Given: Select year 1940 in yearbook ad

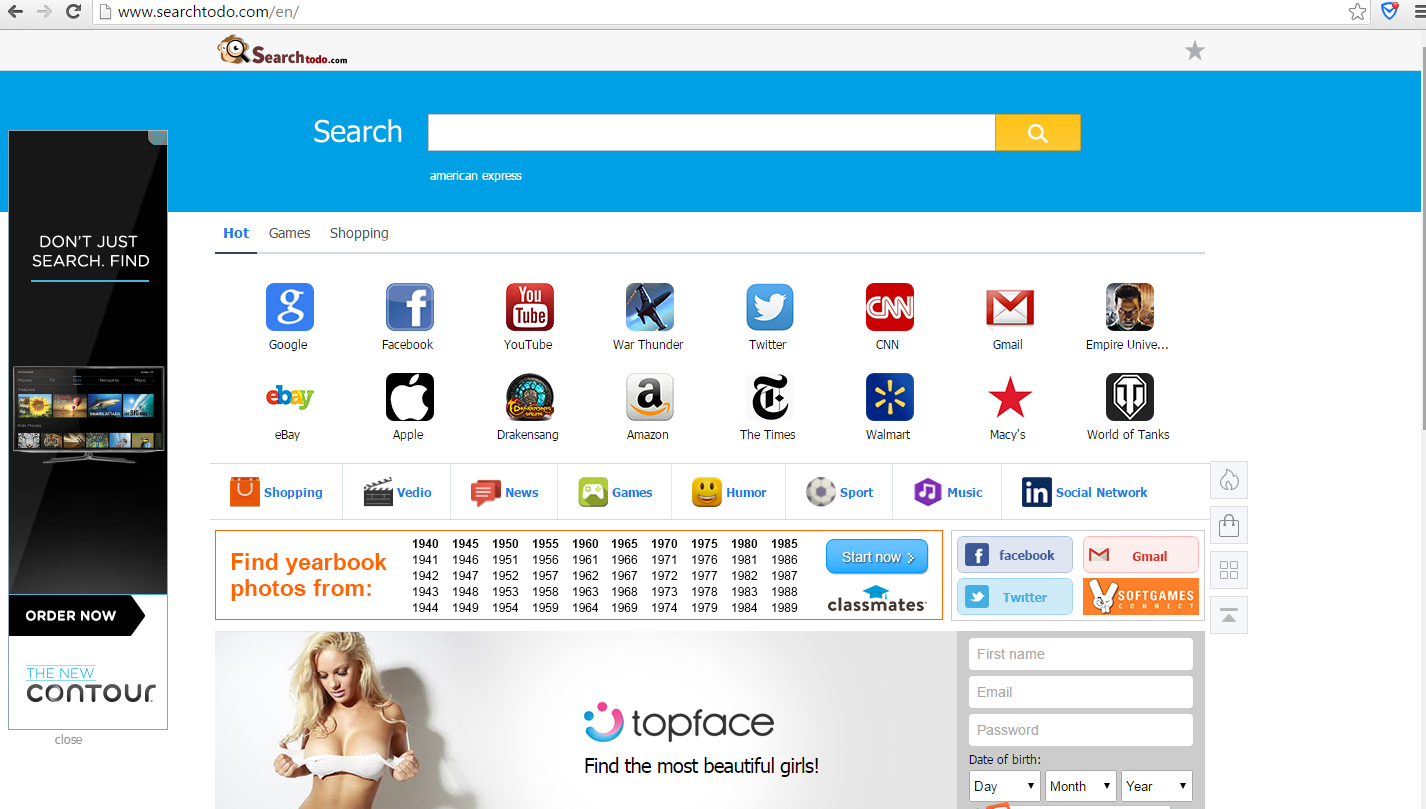Looking at the screenshot, I should [x=425, y=544].
